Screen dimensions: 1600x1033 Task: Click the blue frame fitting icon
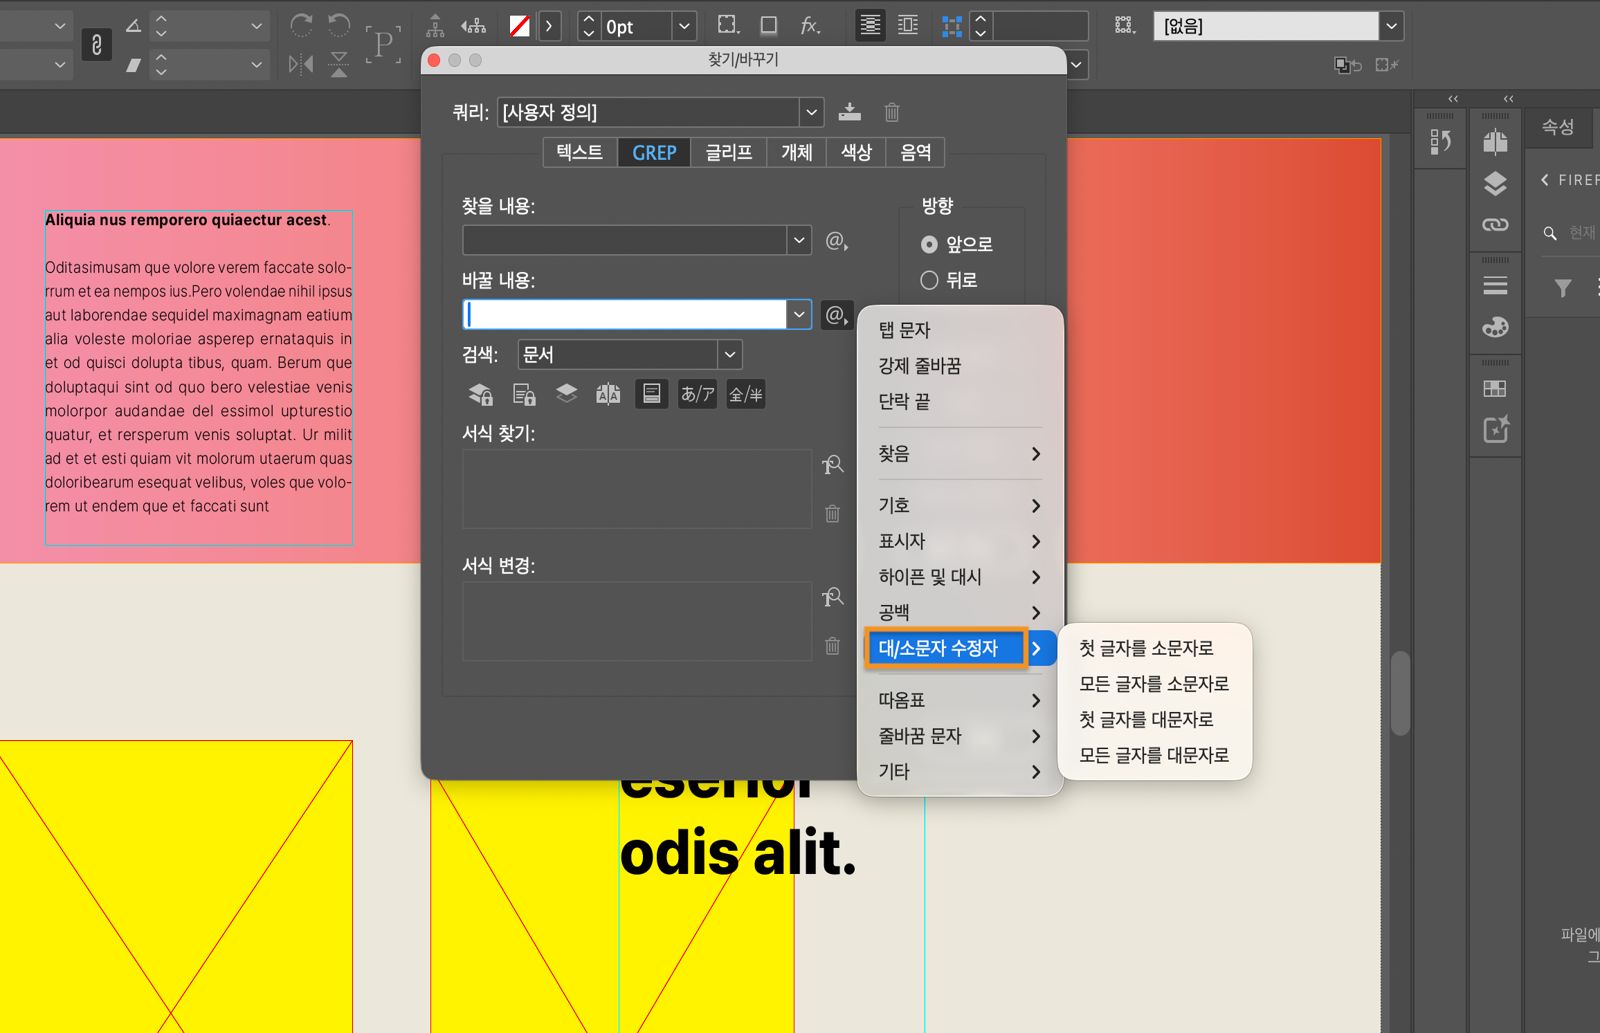952,27
